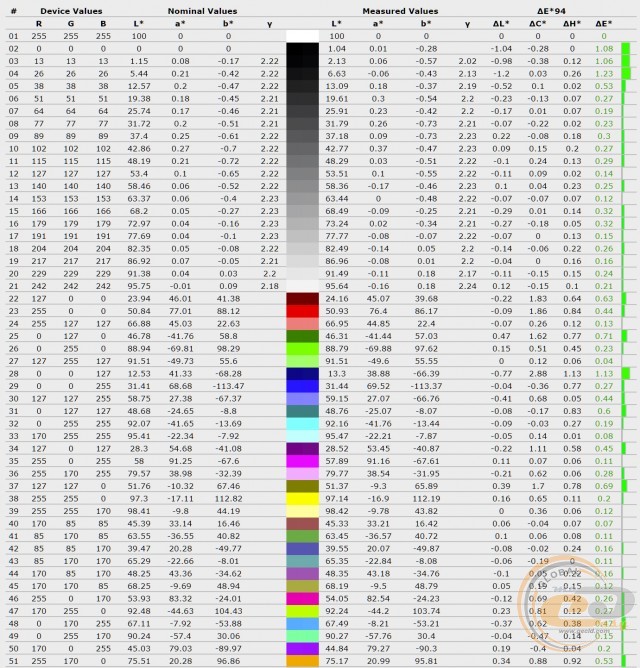Click nominal a* value '91.25' in row 35
This screenshot has height=668, width=640.
[x=180, y=461]
